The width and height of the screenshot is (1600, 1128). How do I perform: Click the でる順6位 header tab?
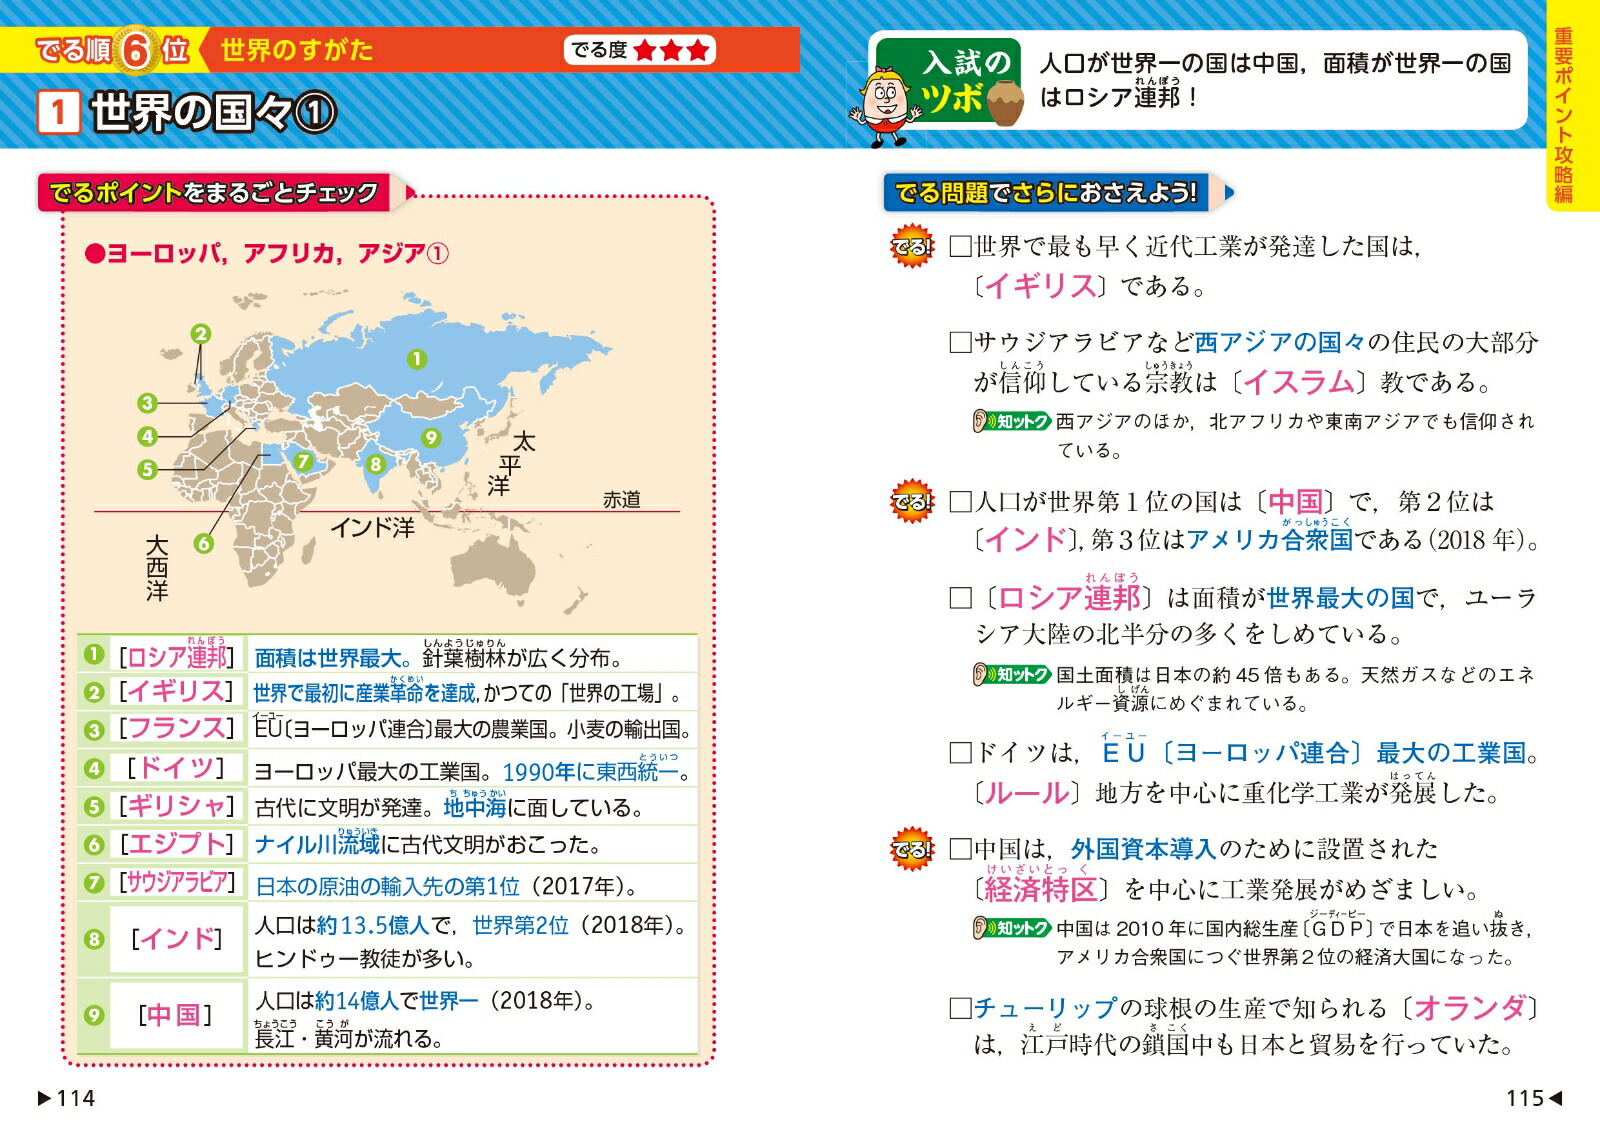(x=112, y=50)
